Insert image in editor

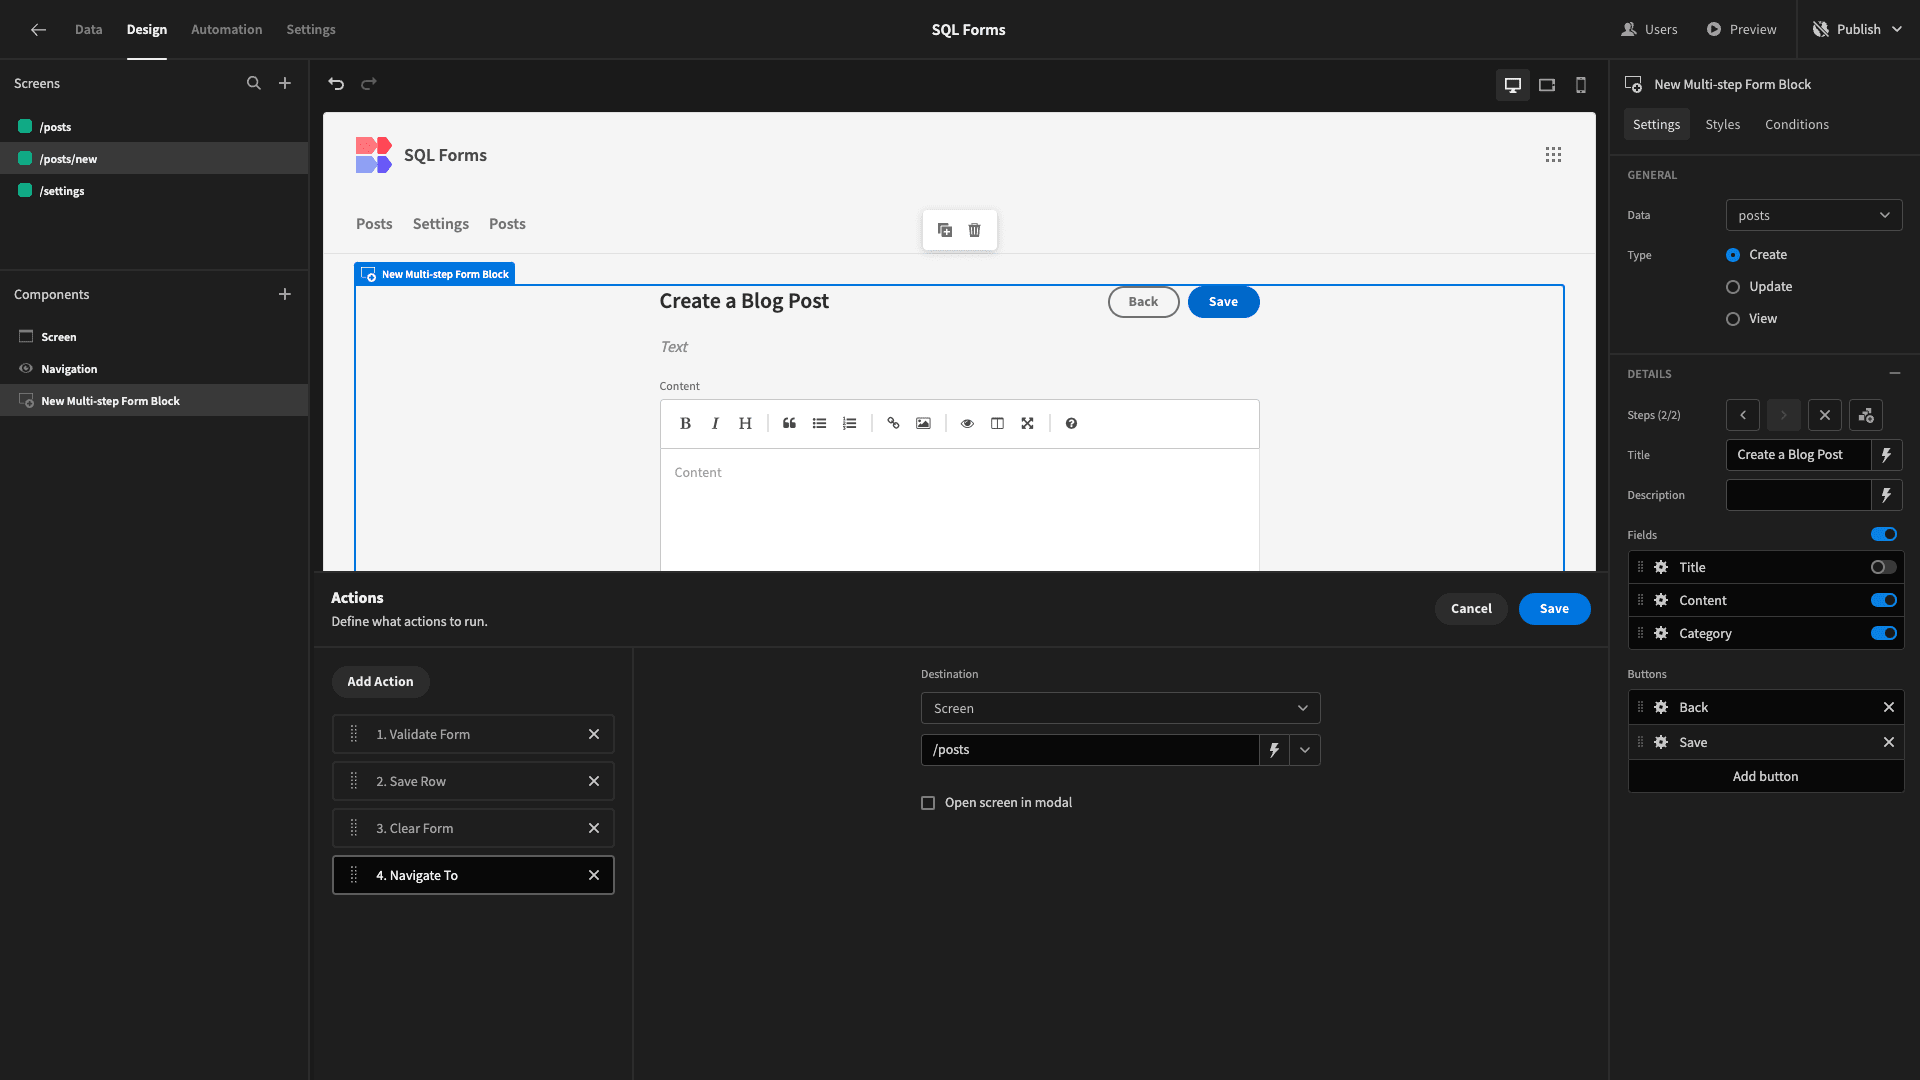click(x=923, y=424)
